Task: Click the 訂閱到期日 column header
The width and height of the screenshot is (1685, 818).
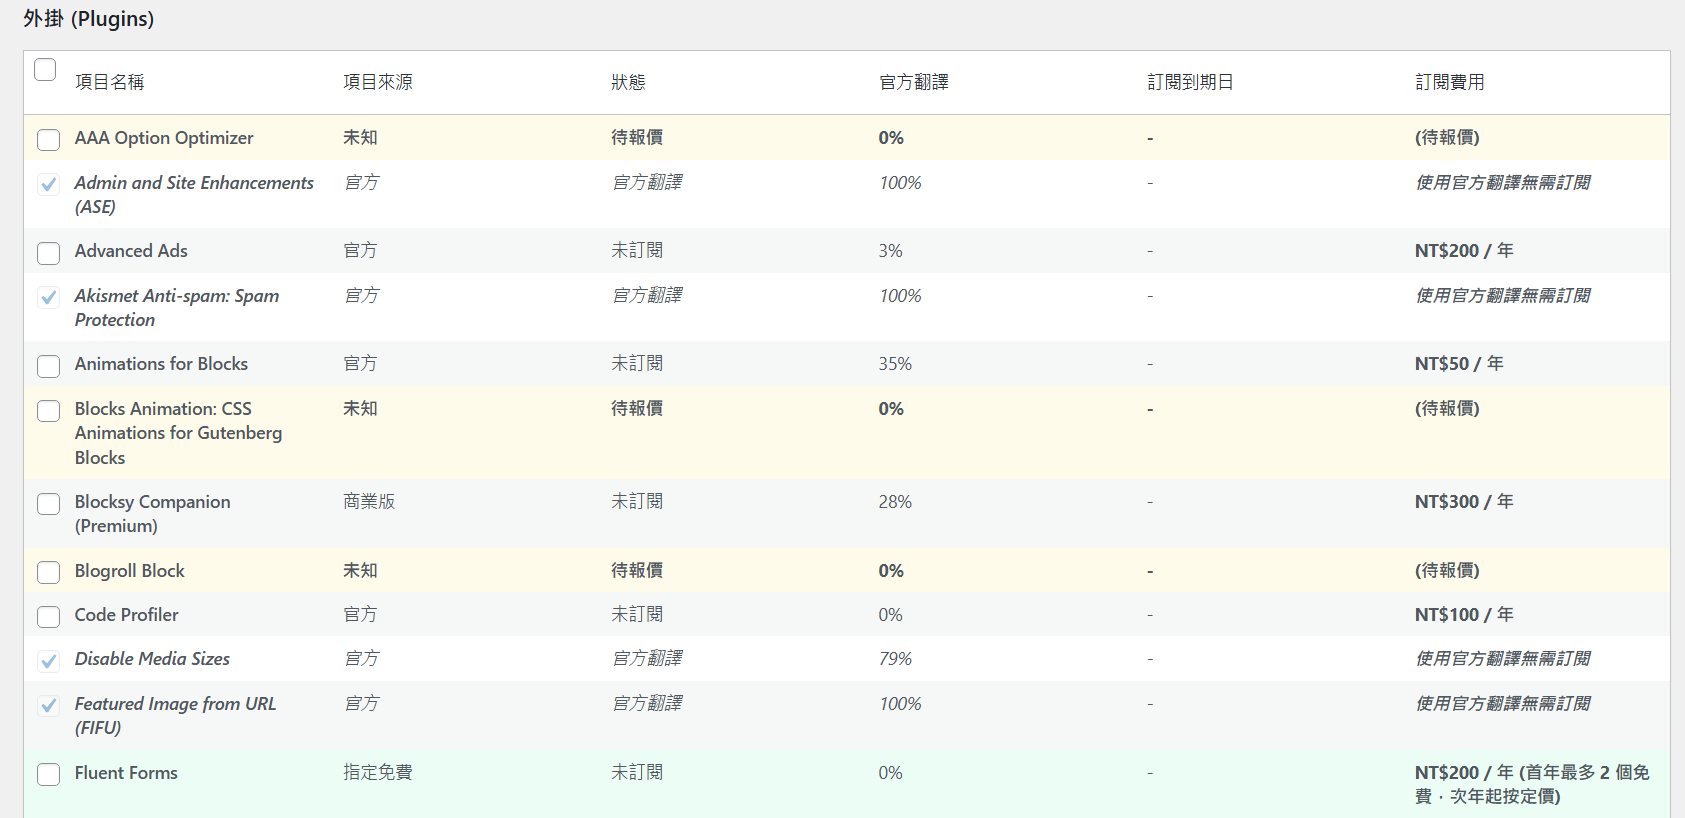Action: point(1190,82)
